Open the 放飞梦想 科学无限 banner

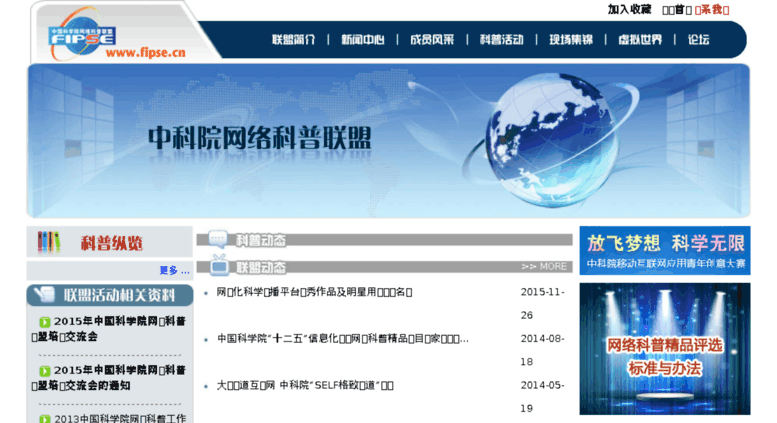(x=665, y=251)
